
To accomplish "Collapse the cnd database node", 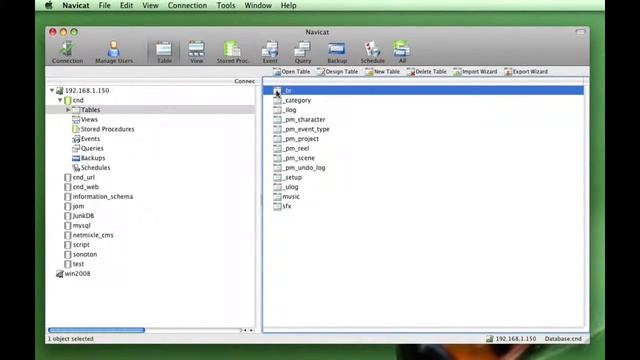I will pos(60,100).
